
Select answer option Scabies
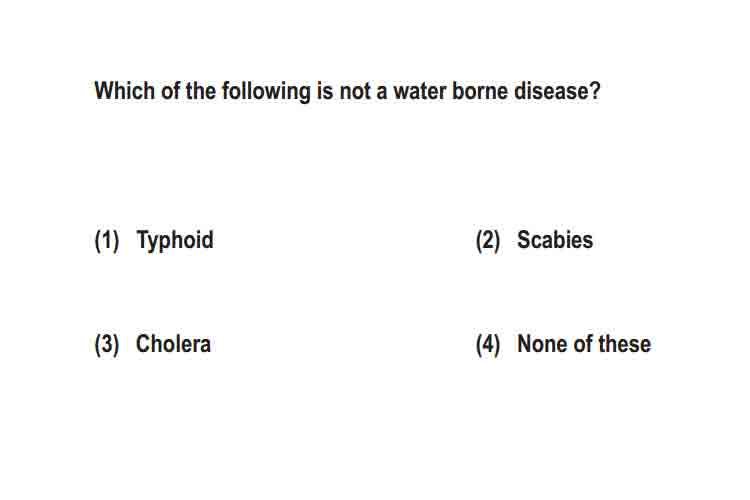click(555, 240)
